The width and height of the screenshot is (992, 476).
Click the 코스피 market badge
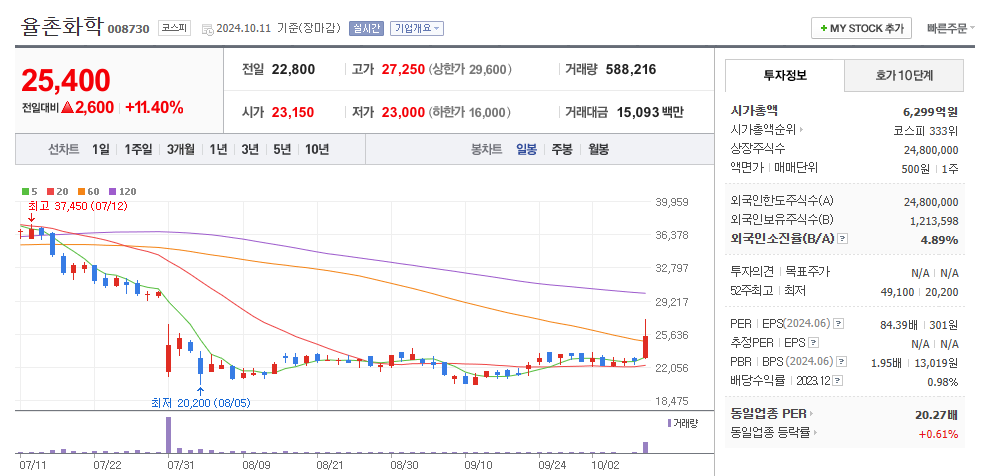point(174,28)
